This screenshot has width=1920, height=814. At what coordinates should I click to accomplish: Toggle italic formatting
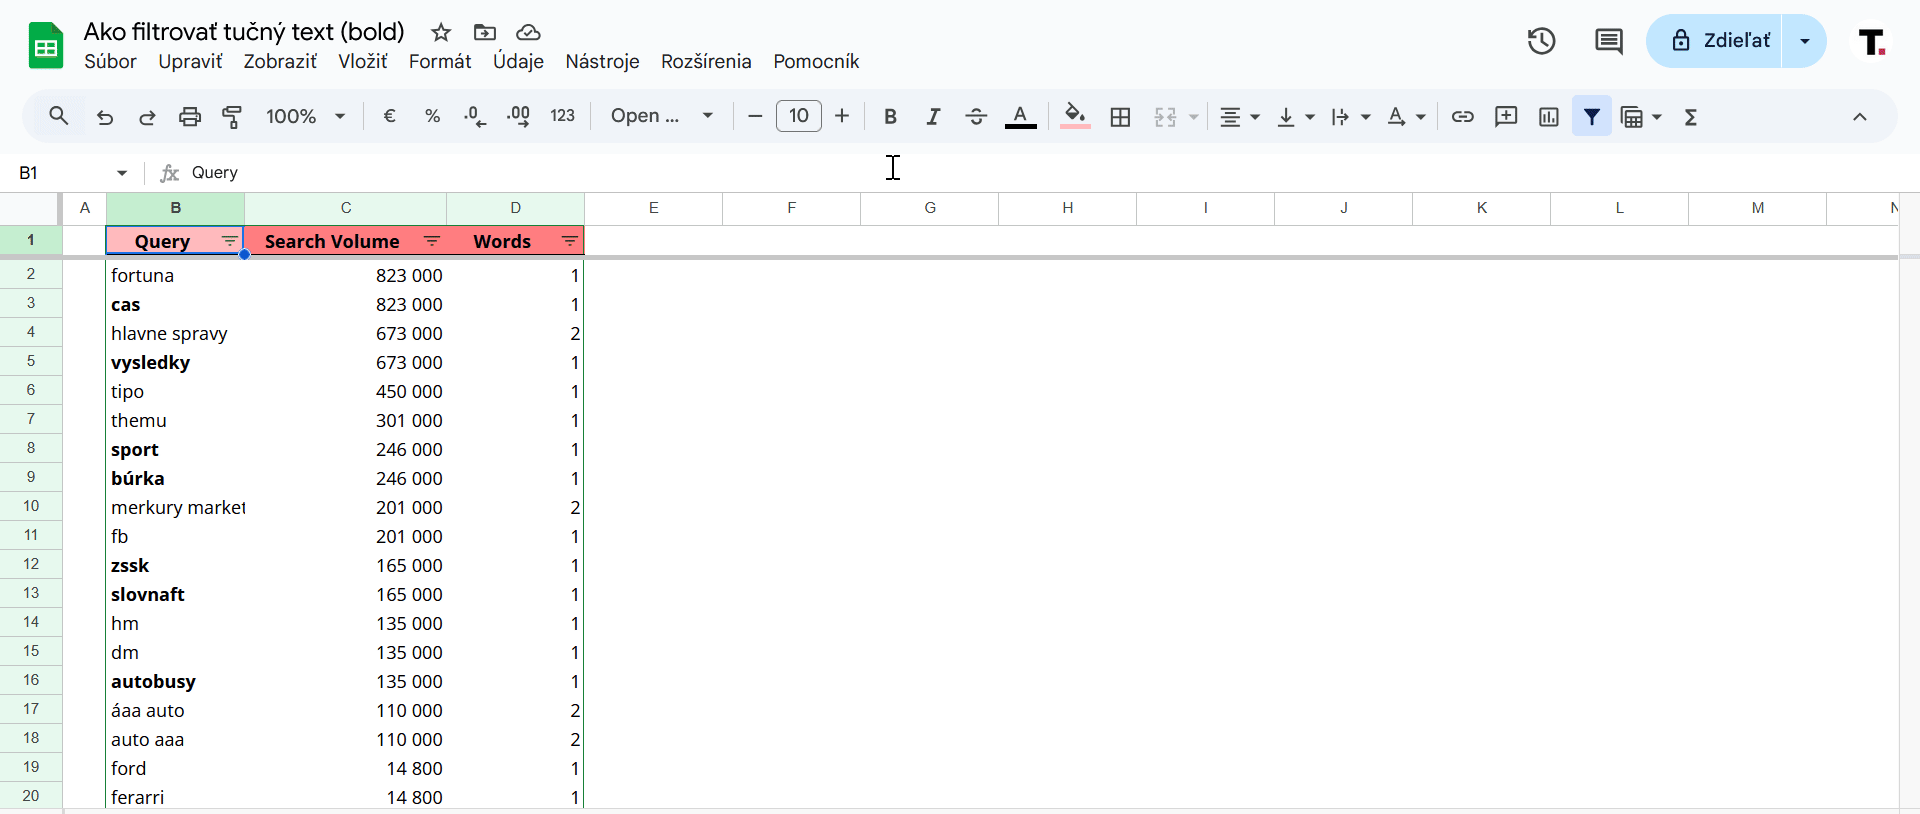coord(933,116)
